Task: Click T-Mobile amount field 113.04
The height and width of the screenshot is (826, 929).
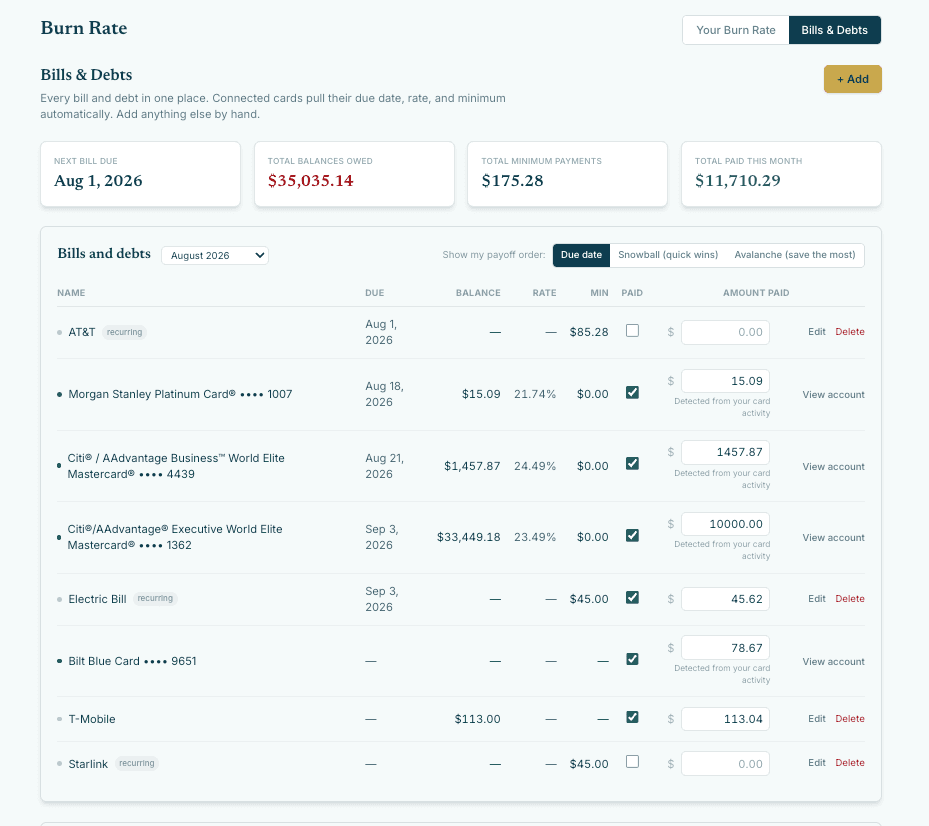Action: point(725,719)
